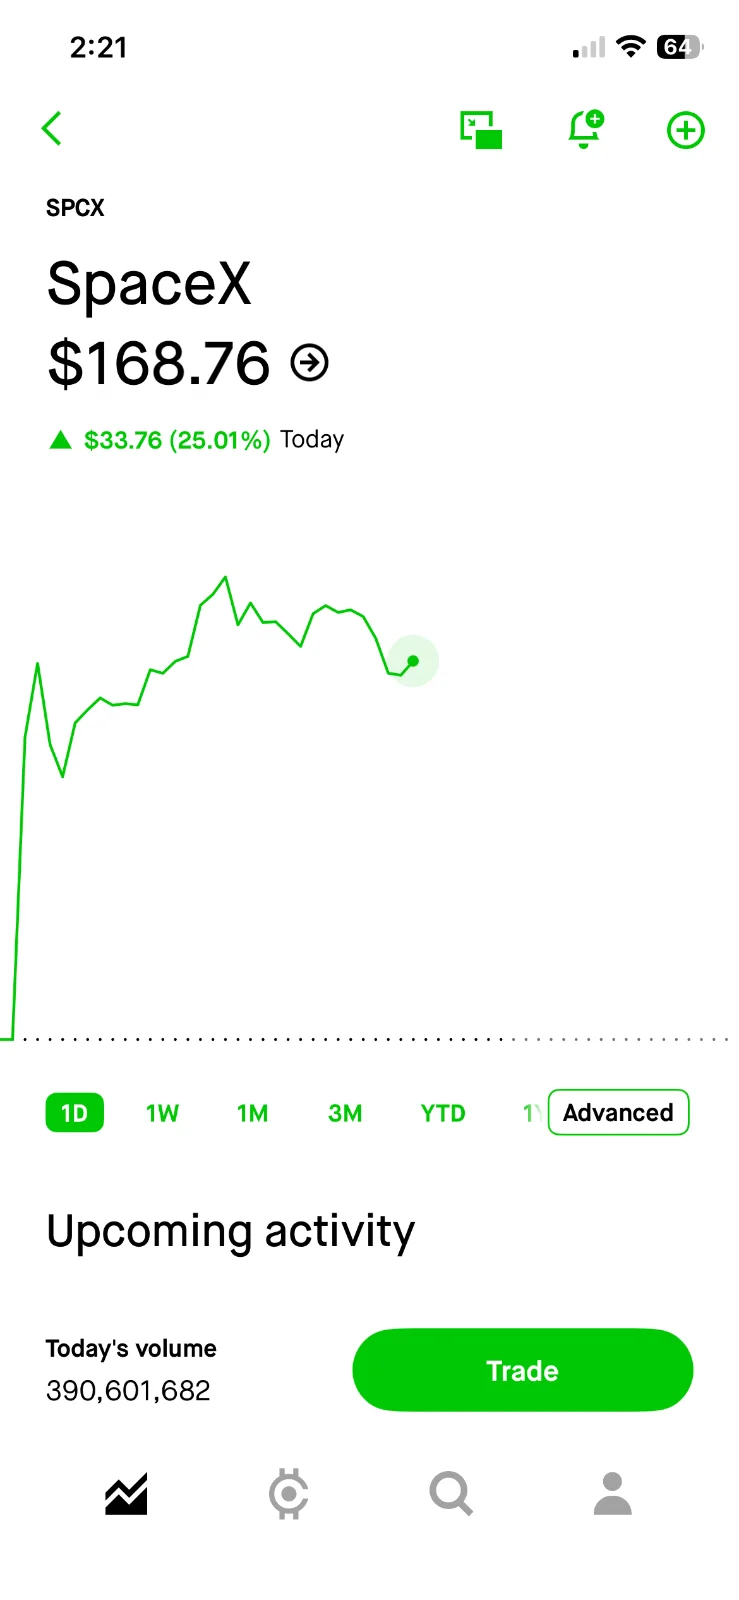The width and height of the screenshot is (739, 1600).
Task: Tap the Upcoming activity heading
Action: (230, 1232)
